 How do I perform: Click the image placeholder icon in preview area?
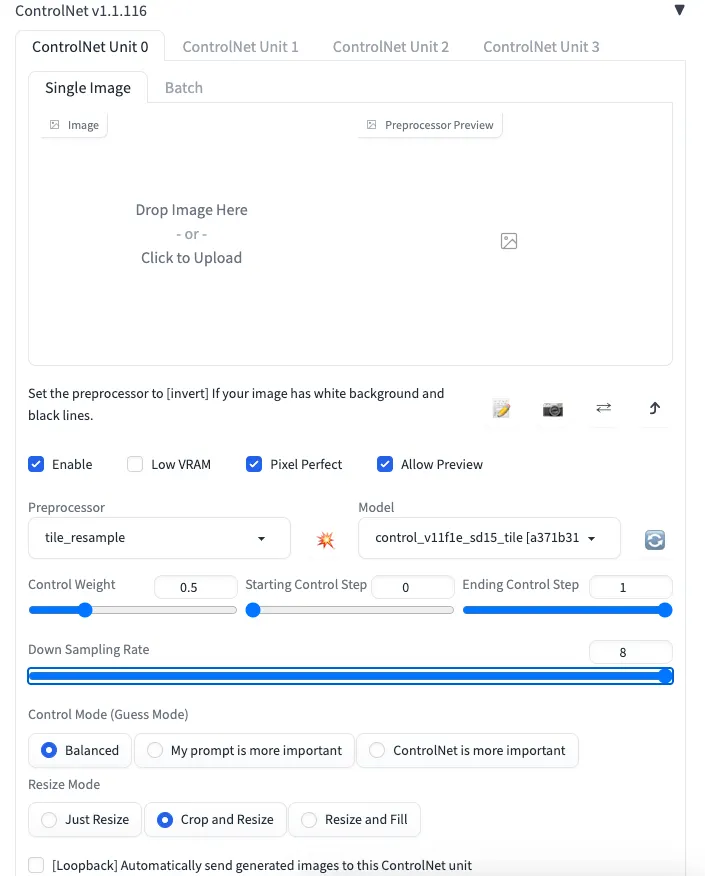pyautogui.click(x=509, y=241)
